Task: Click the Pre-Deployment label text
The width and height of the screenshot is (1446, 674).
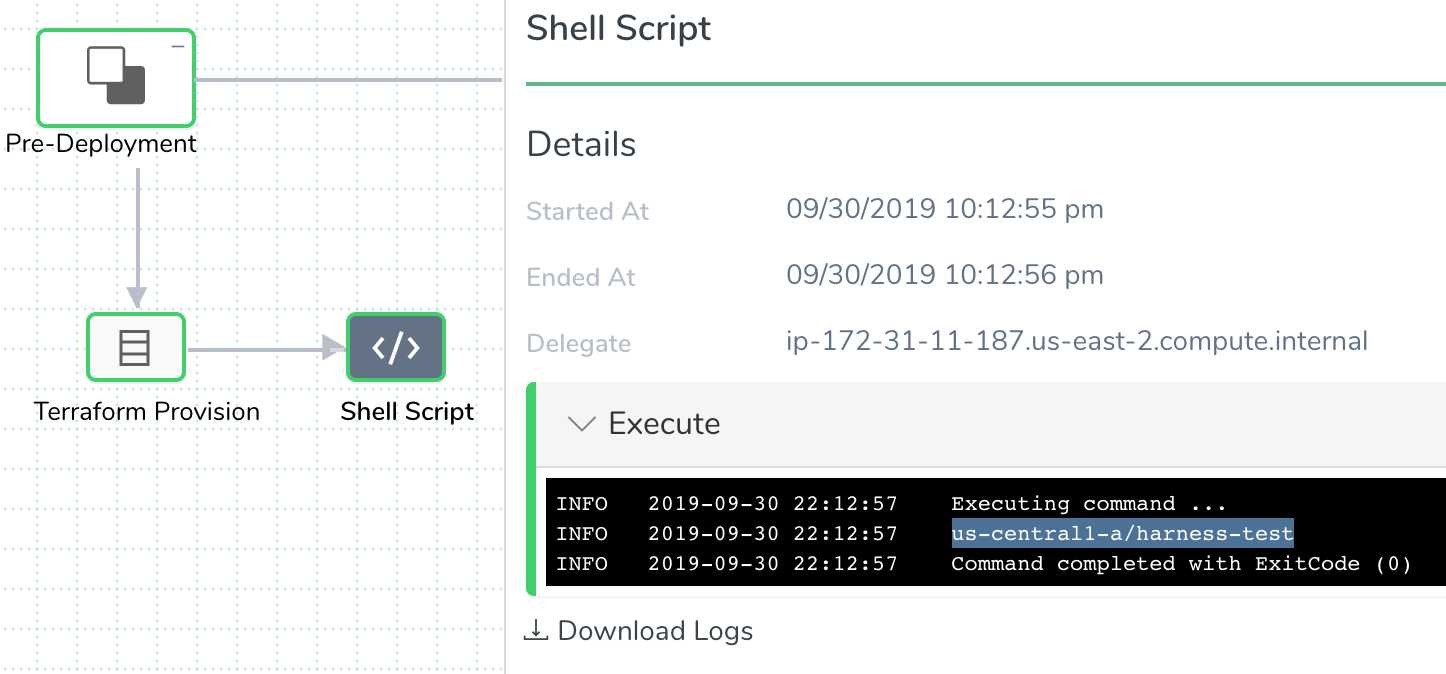Action: pyautogui.click(x=101, y=144)
